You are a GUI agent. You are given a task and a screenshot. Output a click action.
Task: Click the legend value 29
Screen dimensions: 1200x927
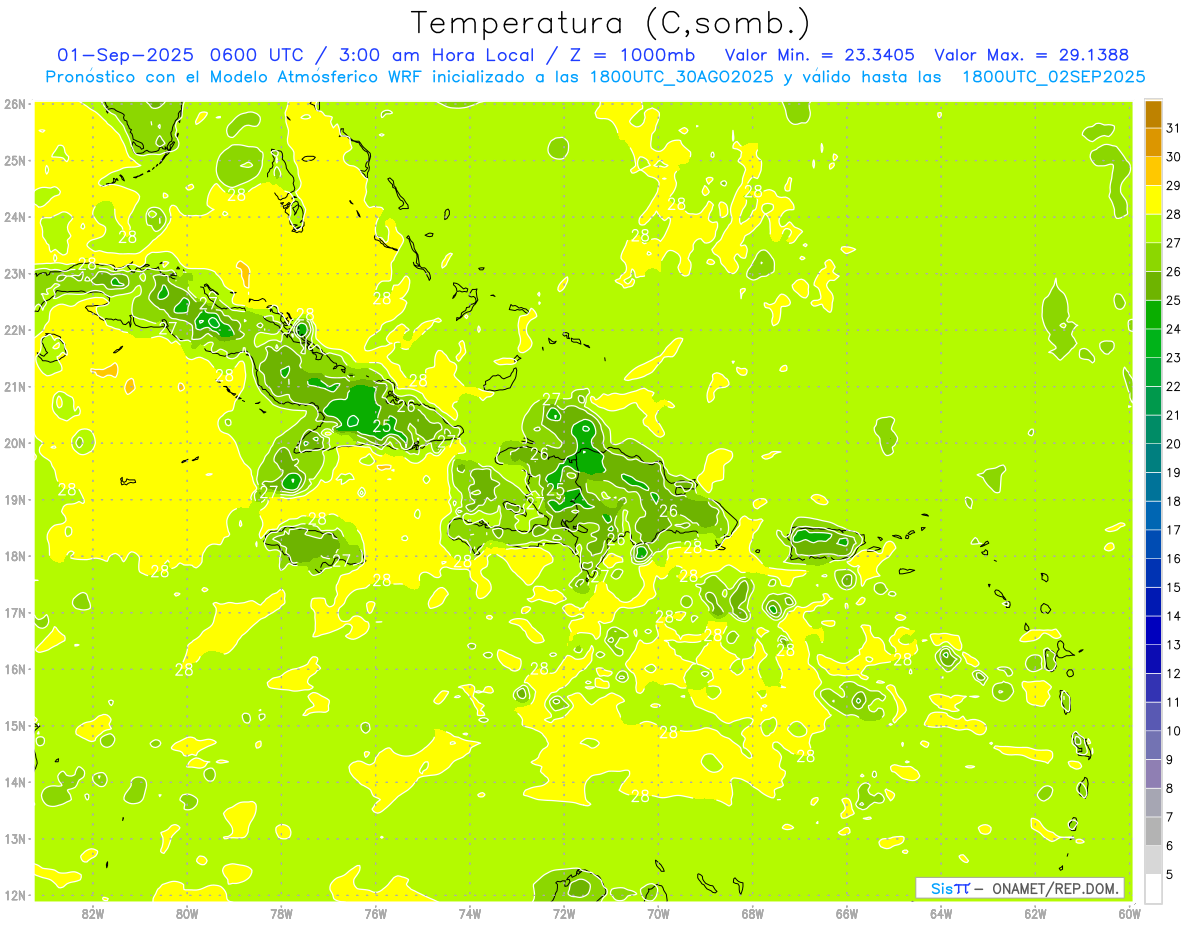(1173, 186)
